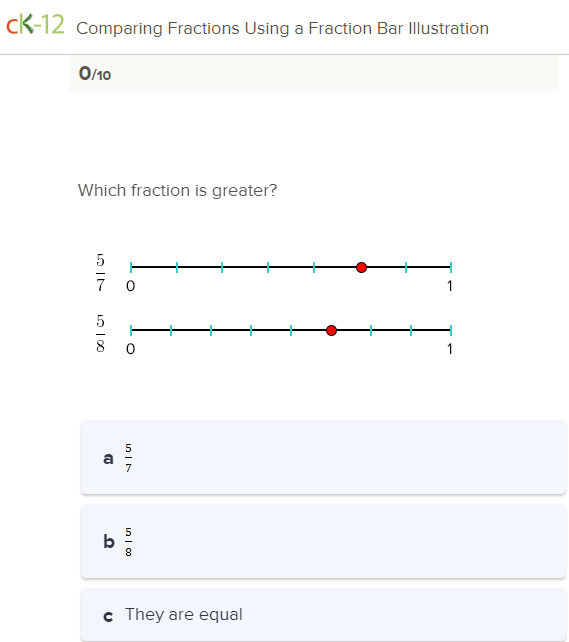Click the question text Which fraction is greater?
The image size is (569, 642).
178,190
